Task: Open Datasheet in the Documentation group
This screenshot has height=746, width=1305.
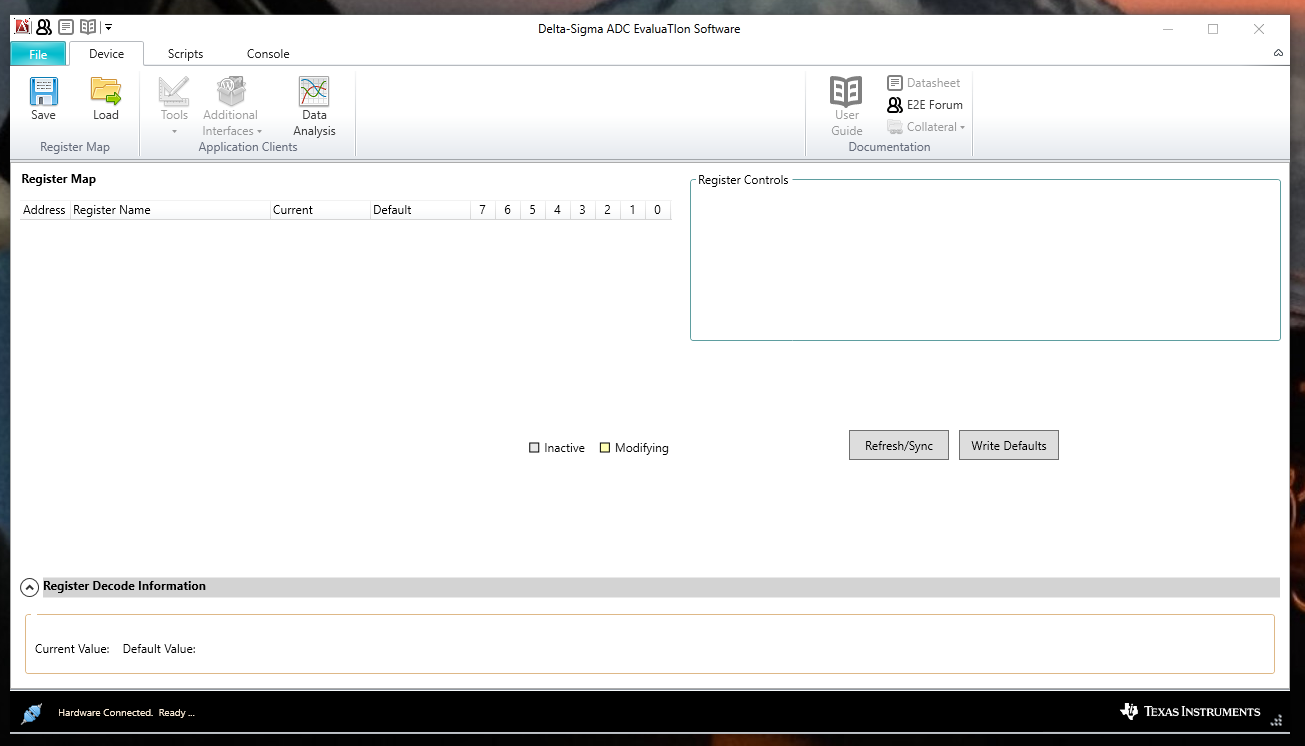Action: 923,83
